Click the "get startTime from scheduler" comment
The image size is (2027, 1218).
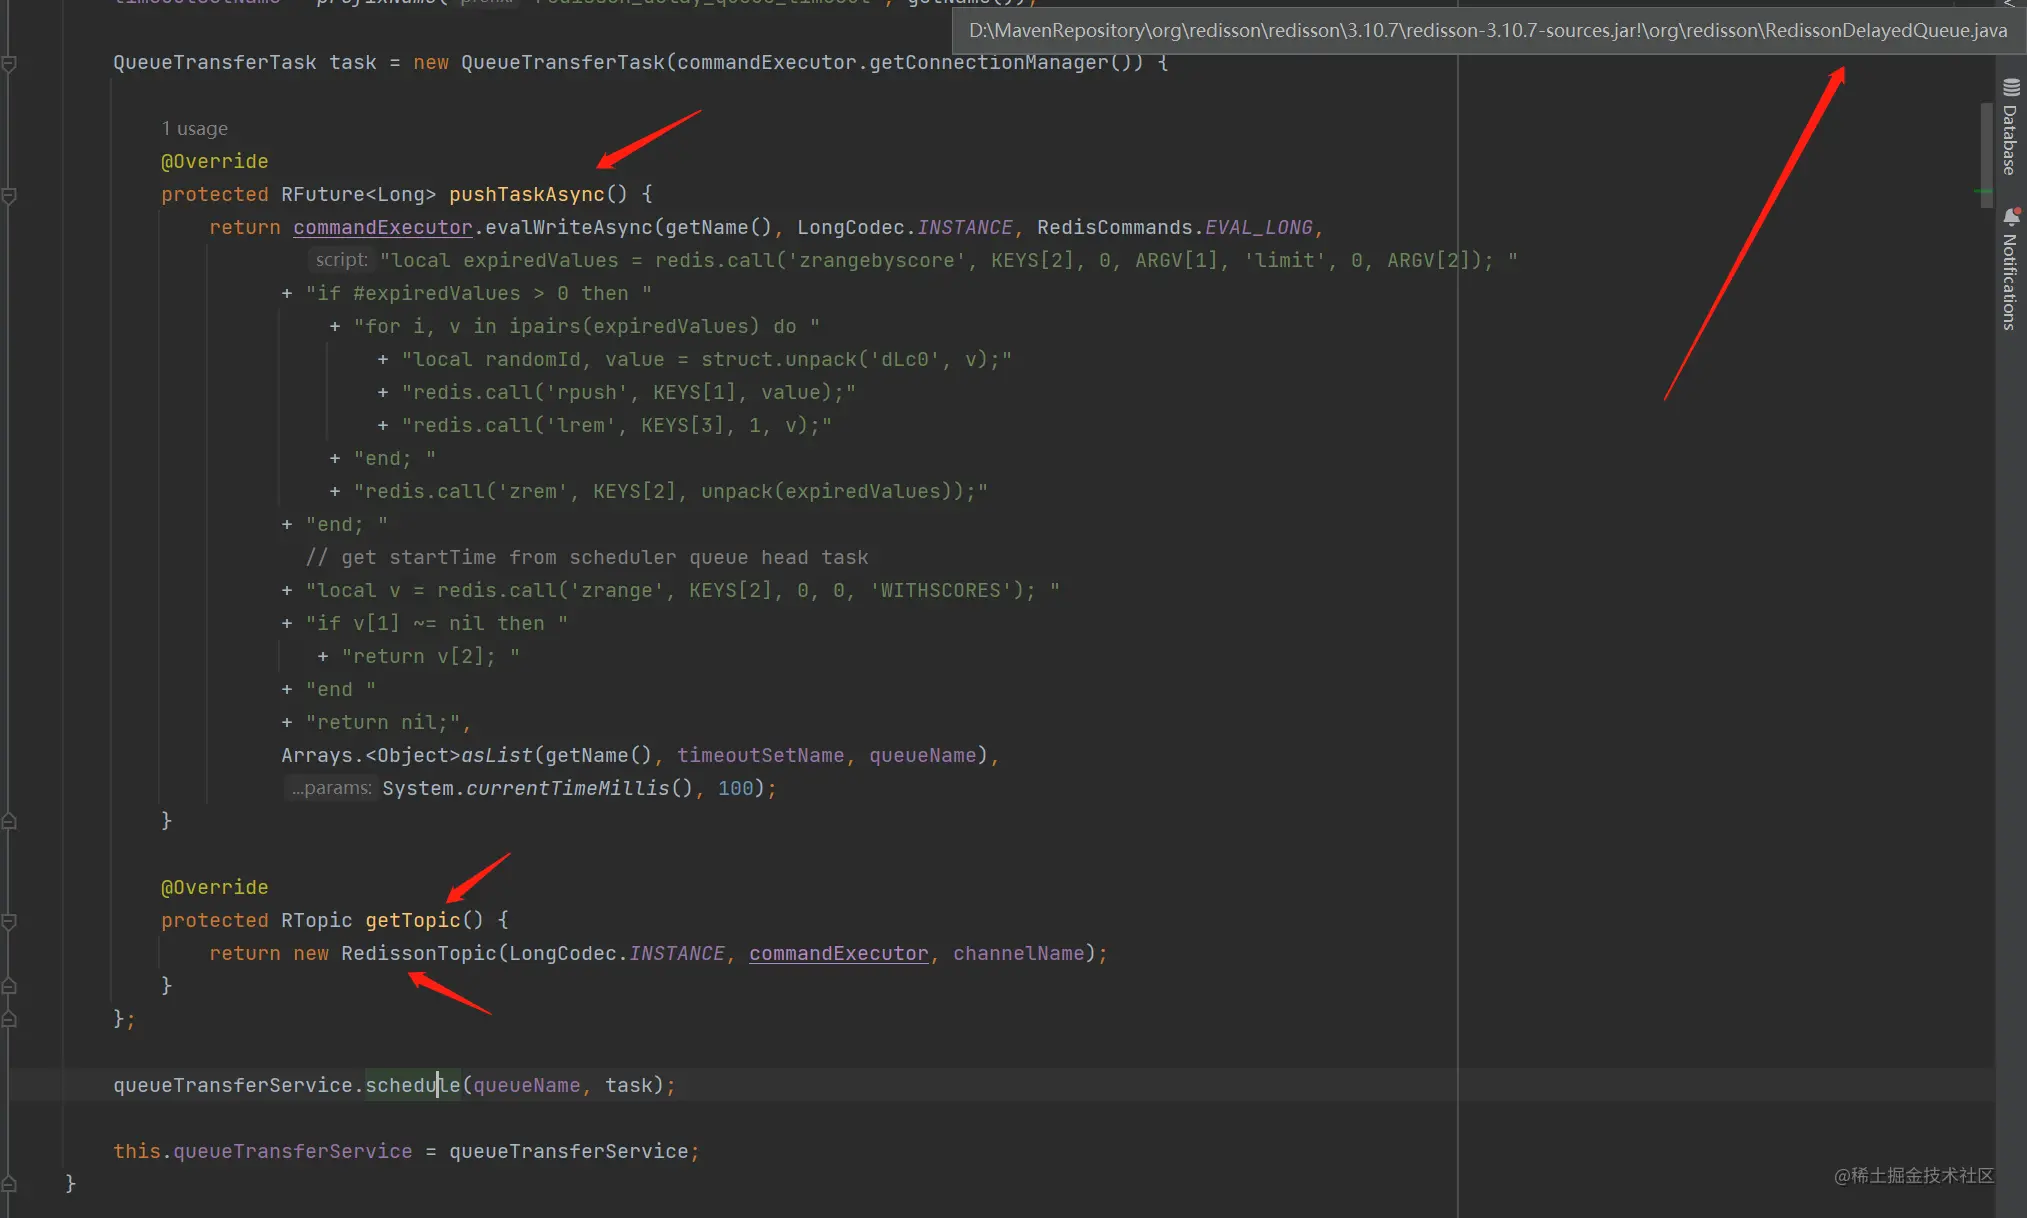587,557
